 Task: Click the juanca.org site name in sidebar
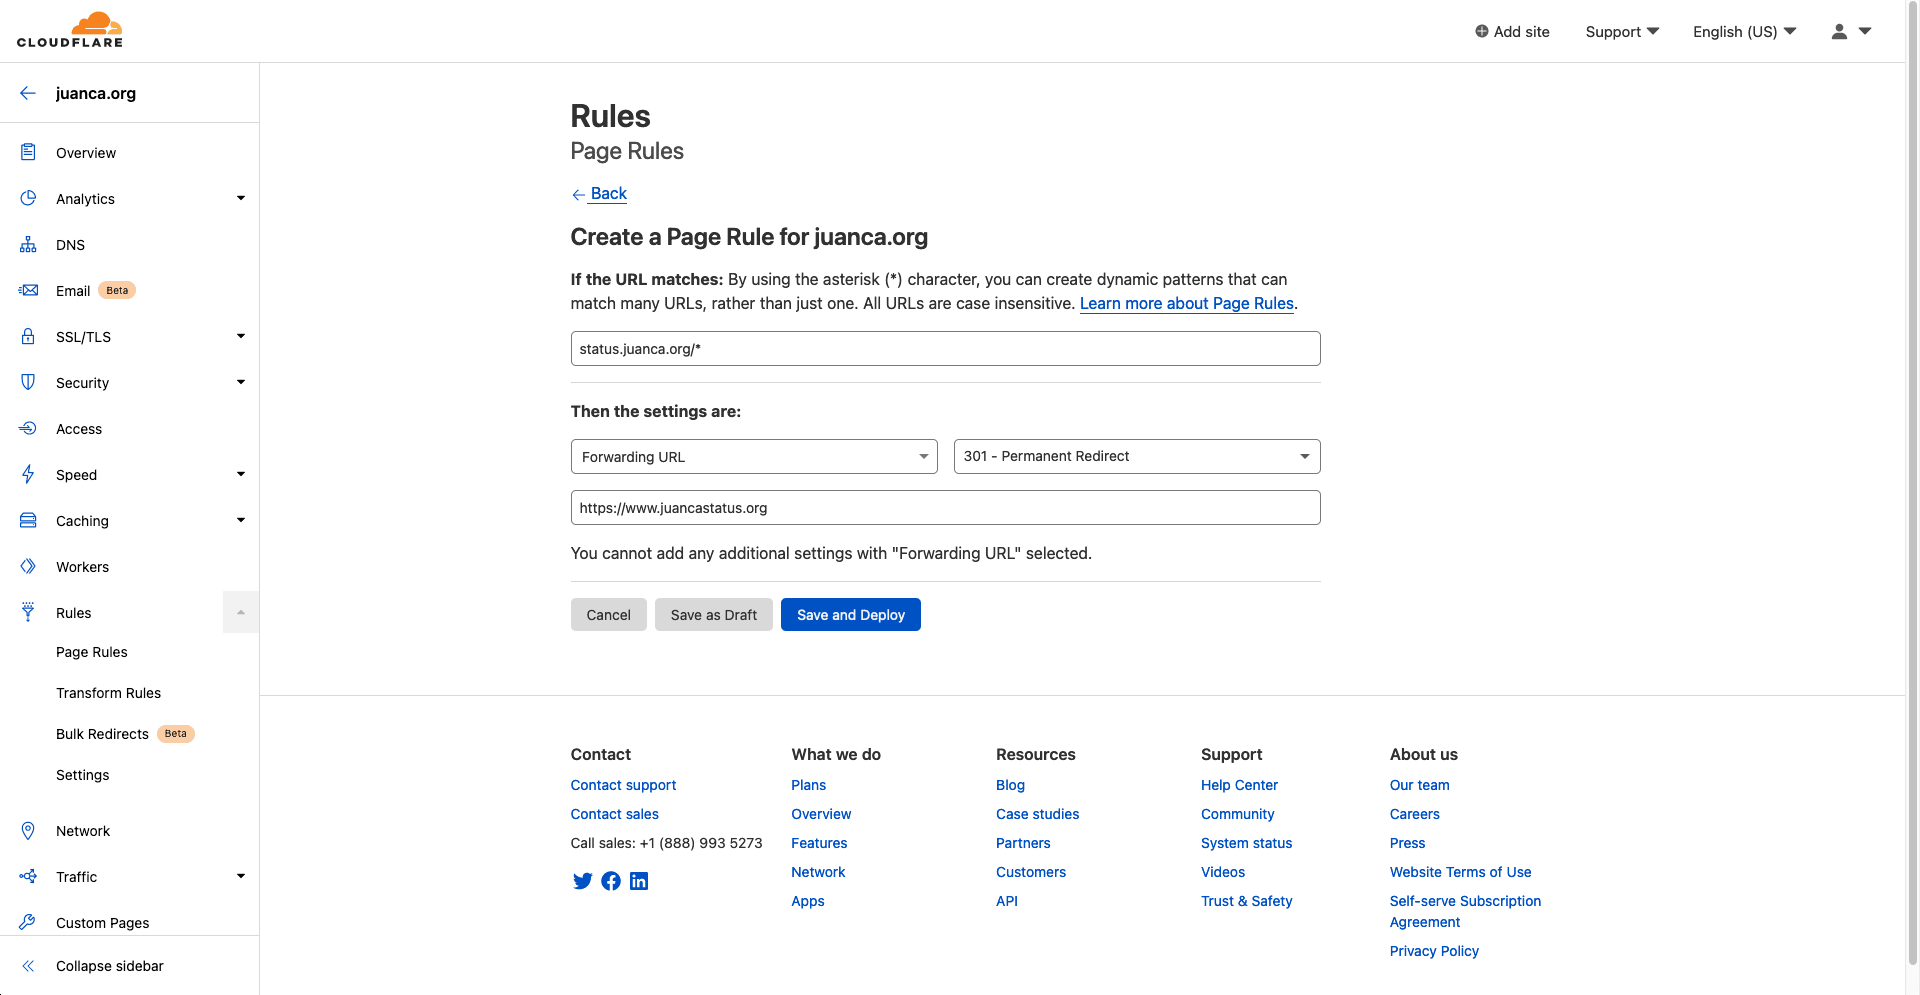point(96,93)
